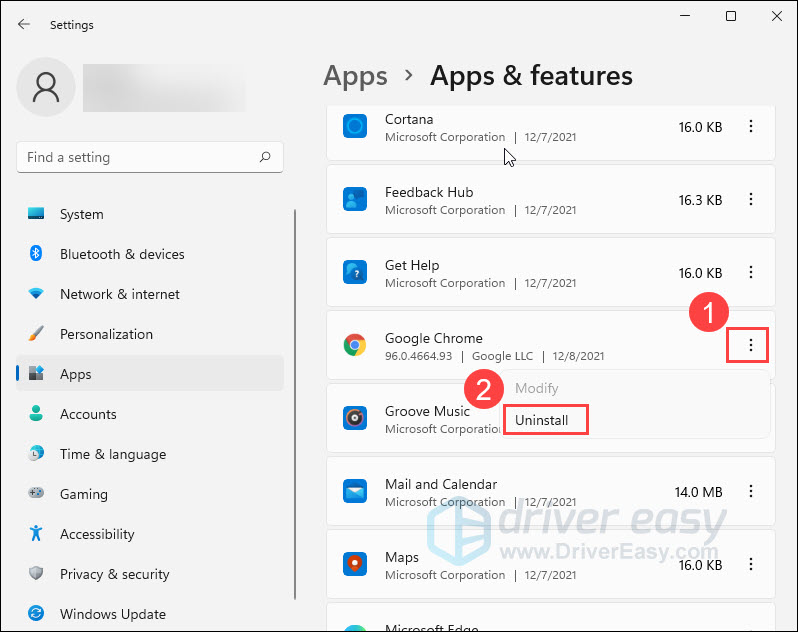798x632 pixels.
Task: Click the Google Chrome app name
Action: [434, 338]
